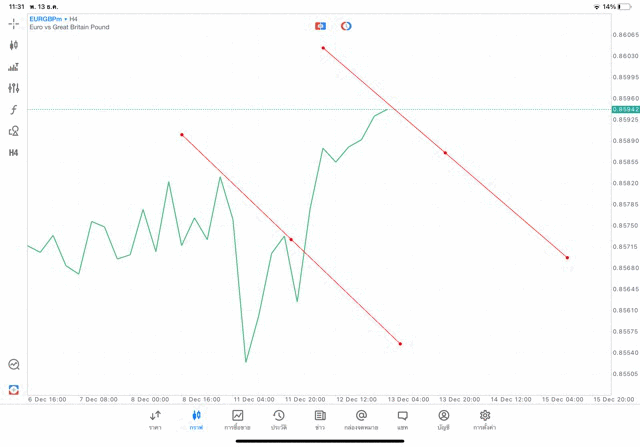Switch to the trade (การซื้อขาย) tab
Image resolution: width=640 pixels, height=447 pixels.
[237, 419]
